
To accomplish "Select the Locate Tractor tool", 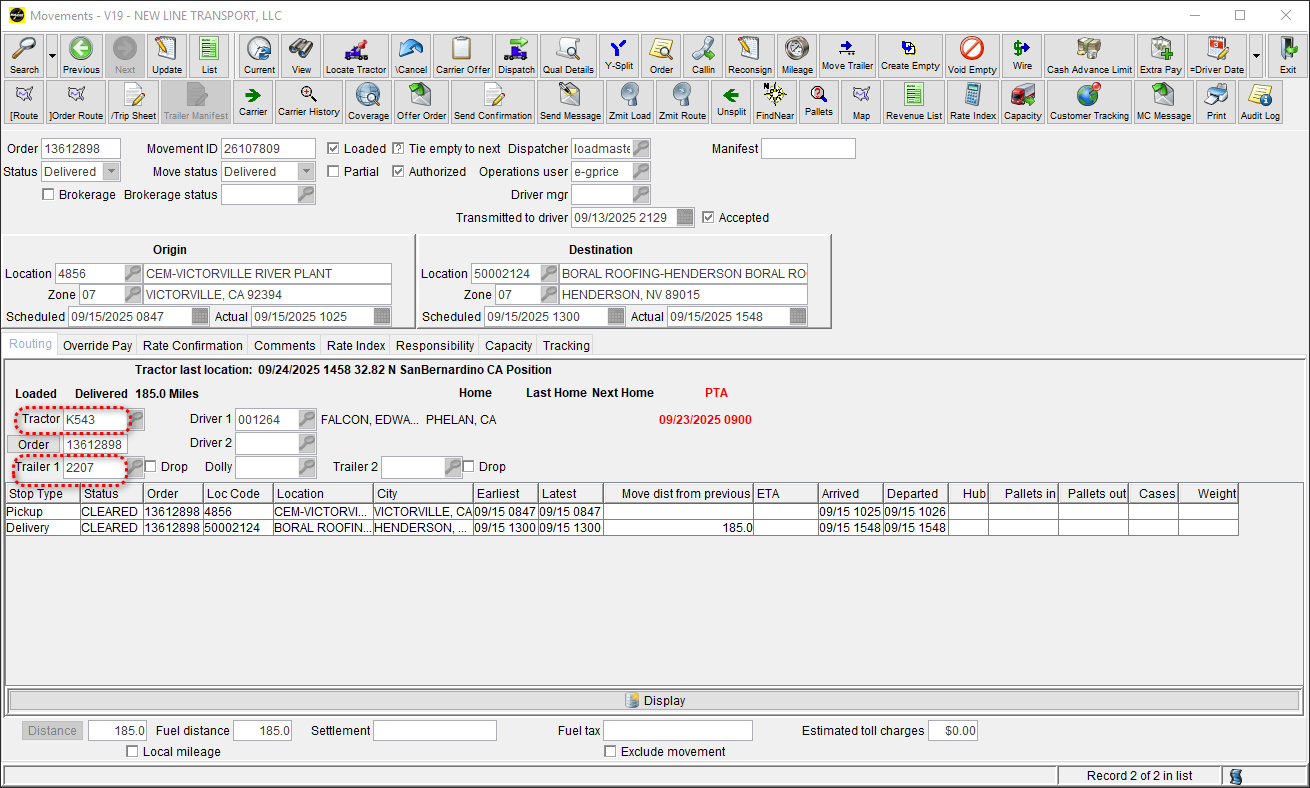I will pos(355,55).
